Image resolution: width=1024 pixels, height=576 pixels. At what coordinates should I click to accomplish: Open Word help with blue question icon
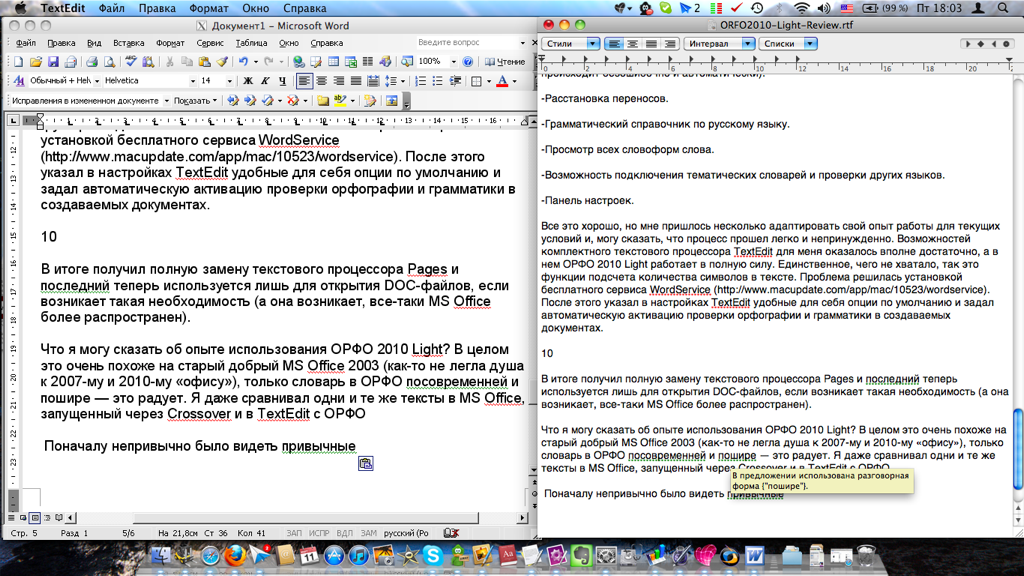click(467, 62)
